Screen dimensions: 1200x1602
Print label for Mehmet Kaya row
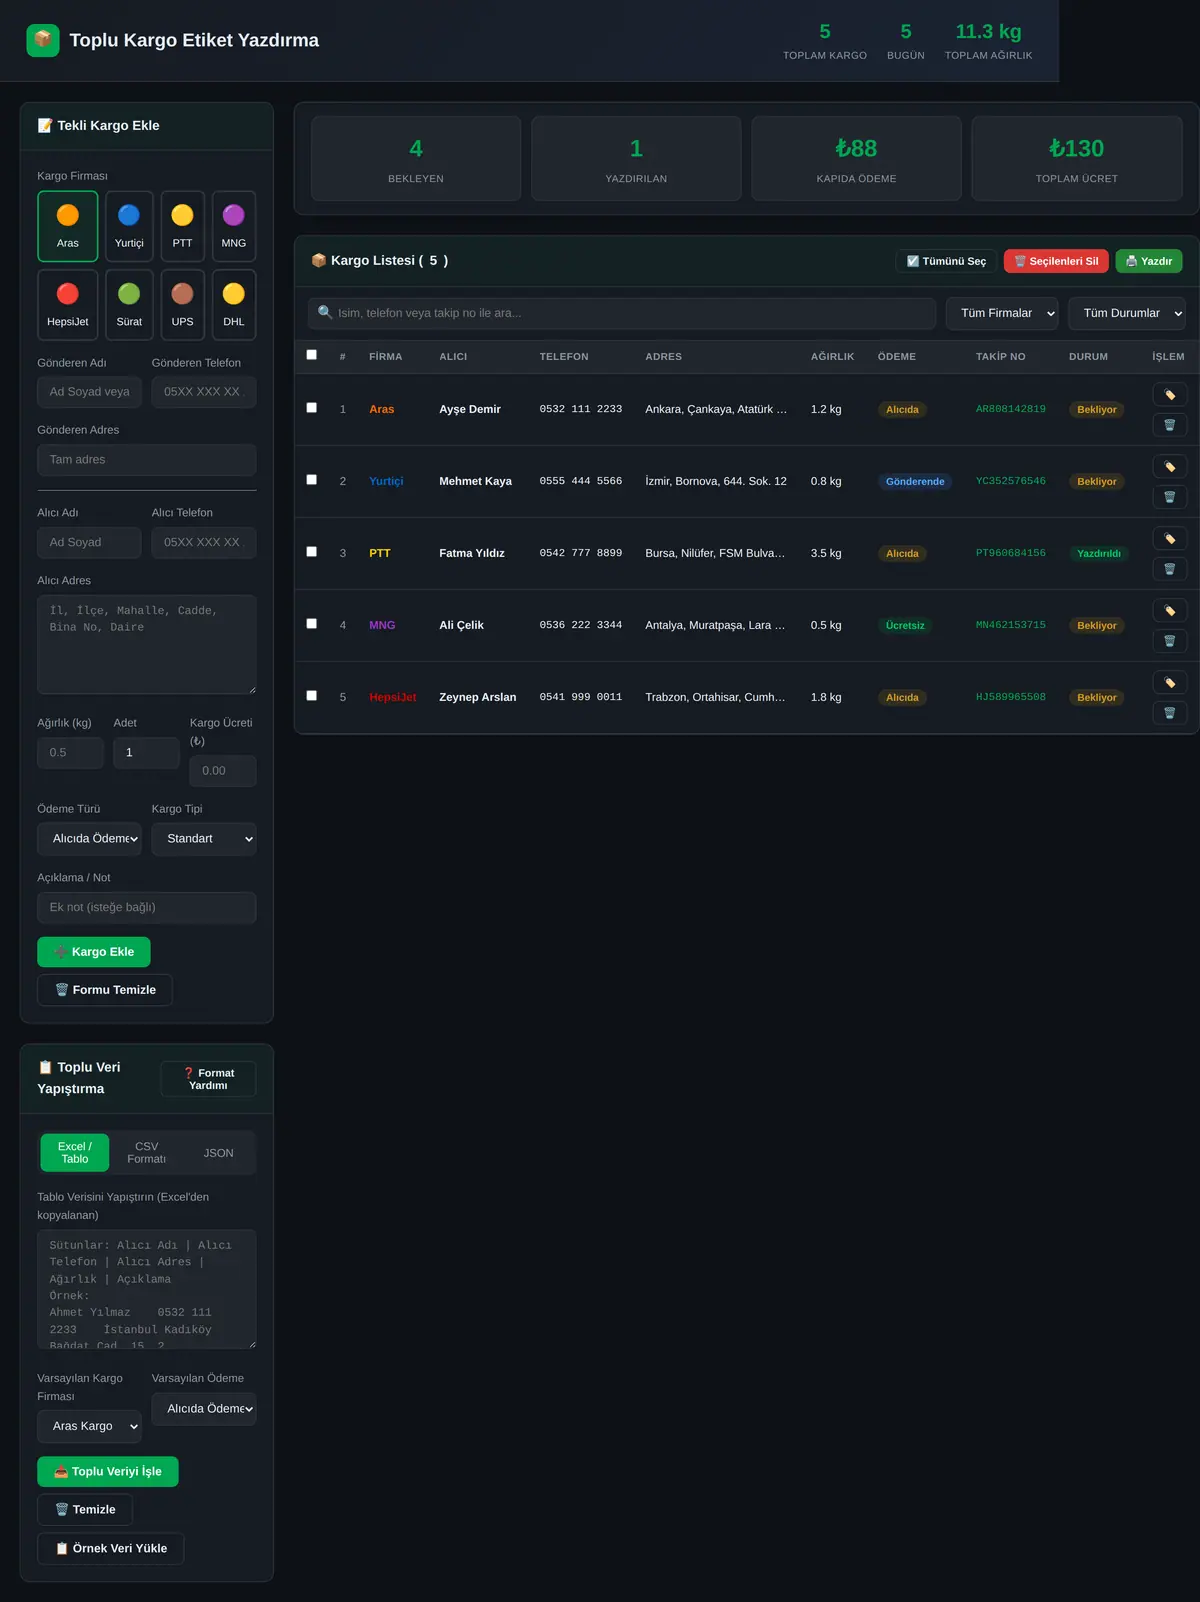point(1169,467)
